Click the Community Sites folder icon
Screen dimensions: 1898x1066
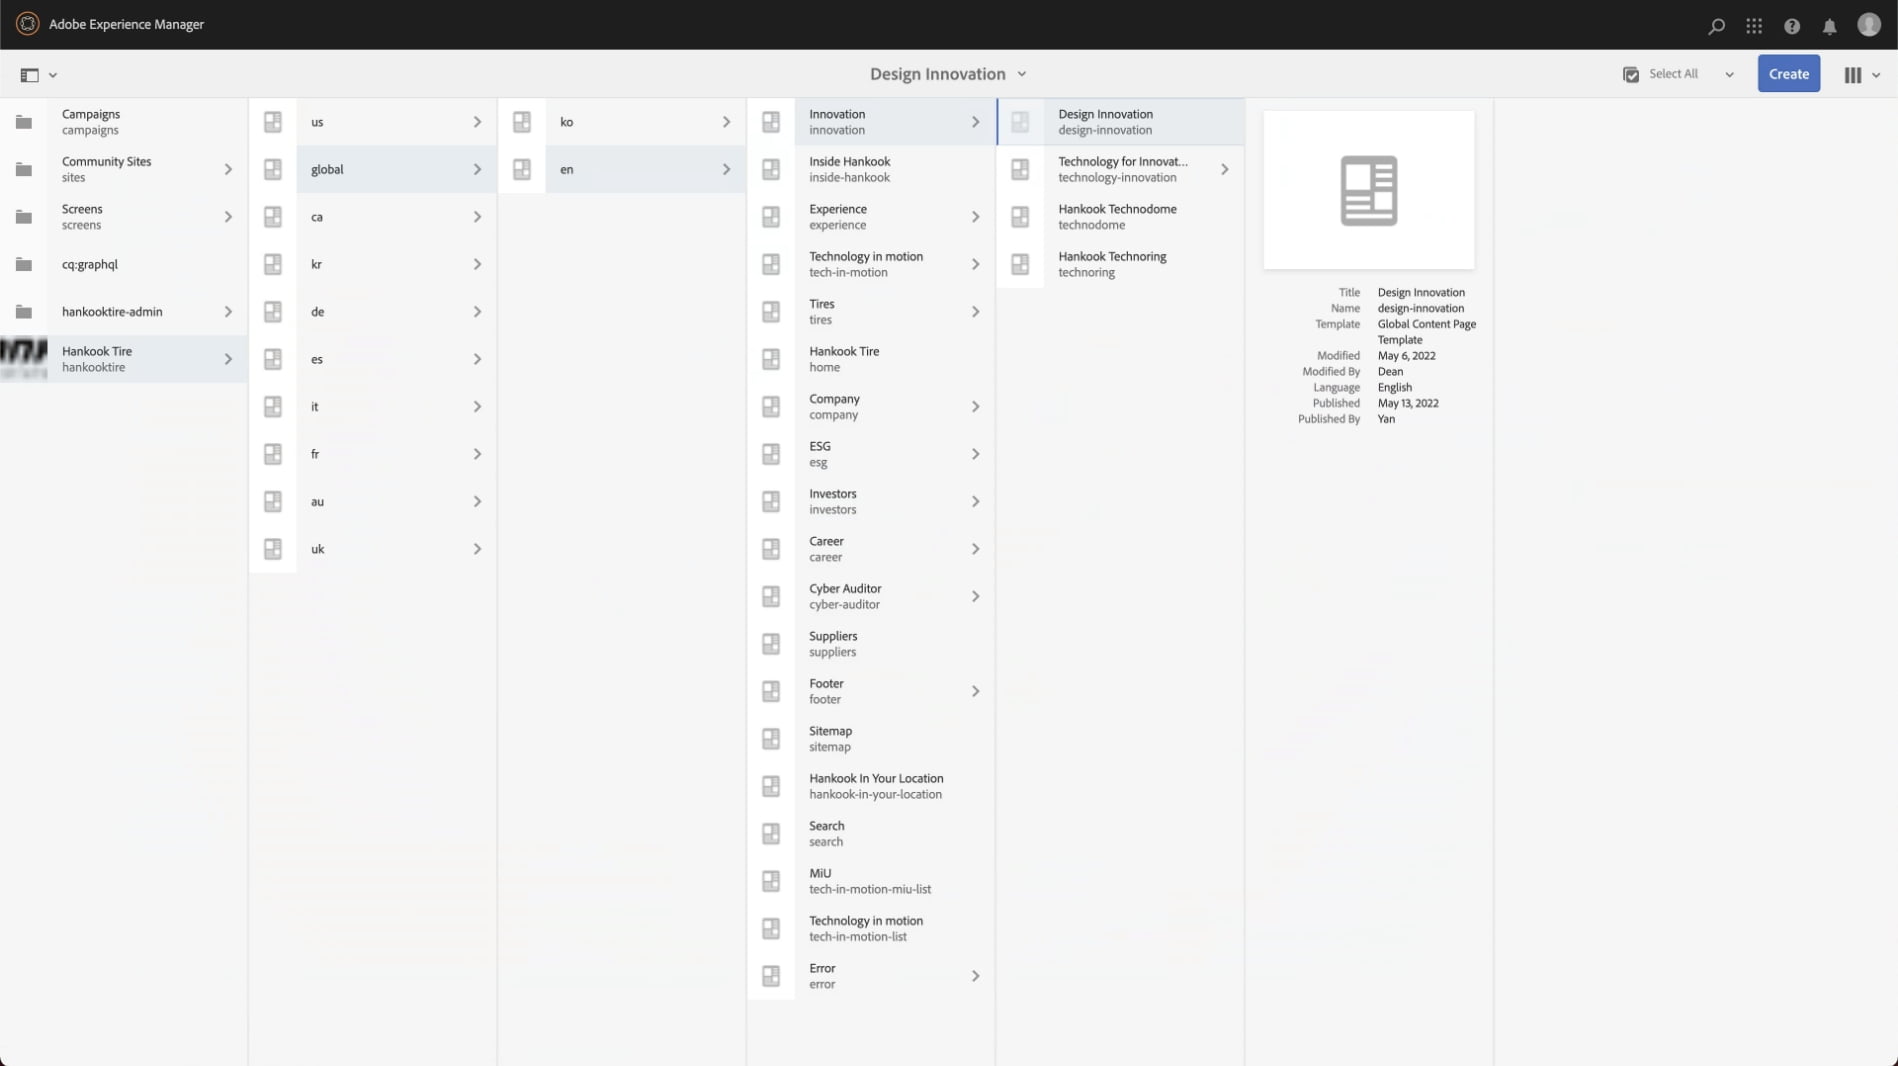[24, 169]
